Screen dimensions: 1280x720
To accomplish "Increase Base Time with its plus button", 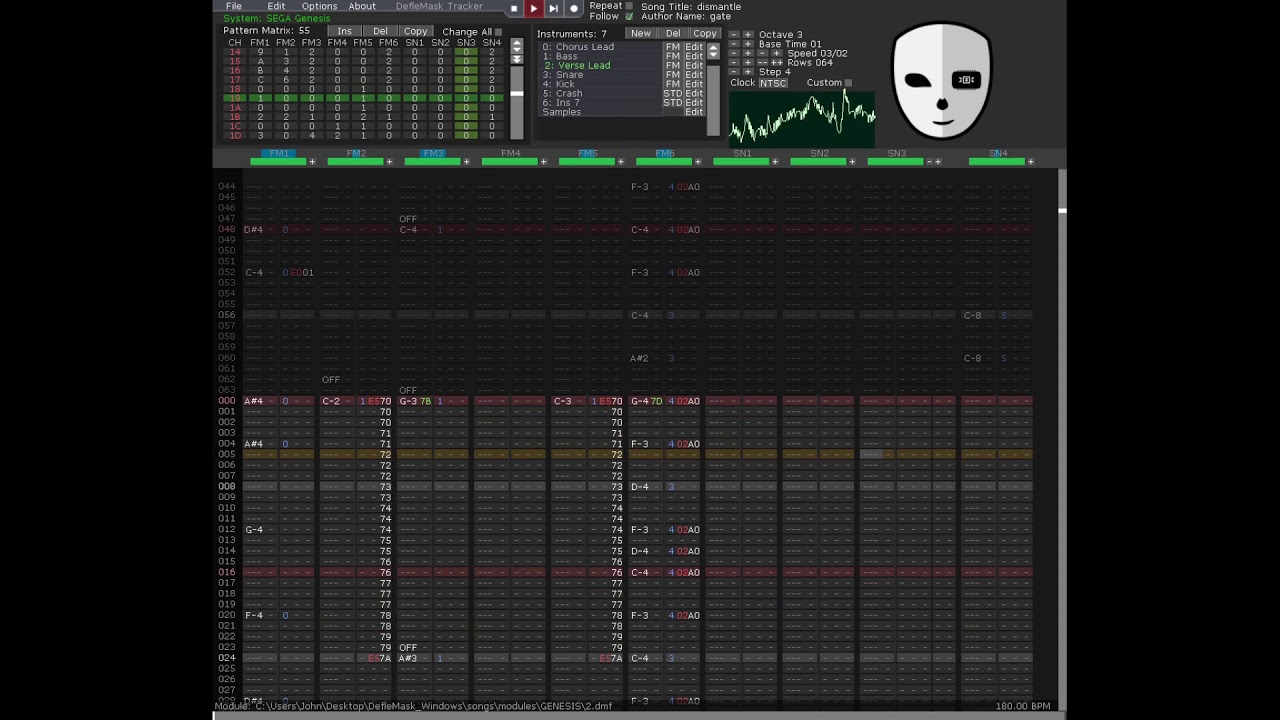I will tap(748, 44).
